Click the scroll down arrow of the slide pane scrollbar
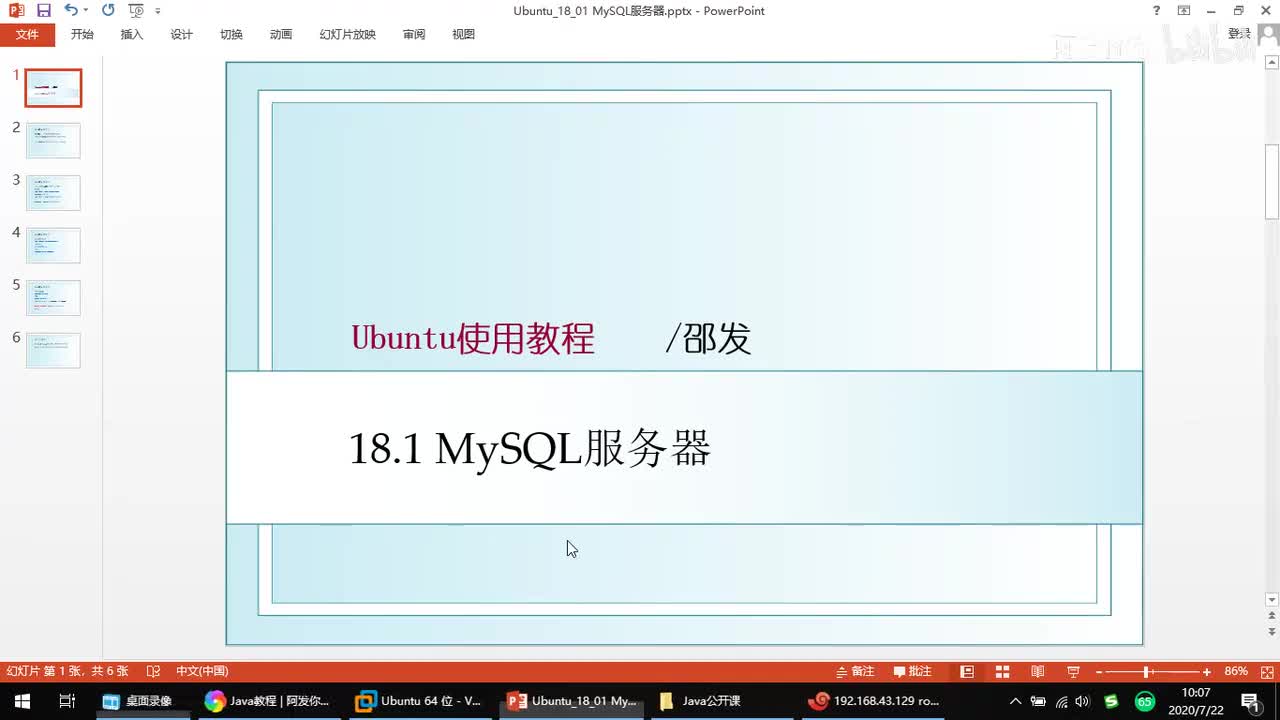The image size is (1280, 720). tap(1272, 600)
